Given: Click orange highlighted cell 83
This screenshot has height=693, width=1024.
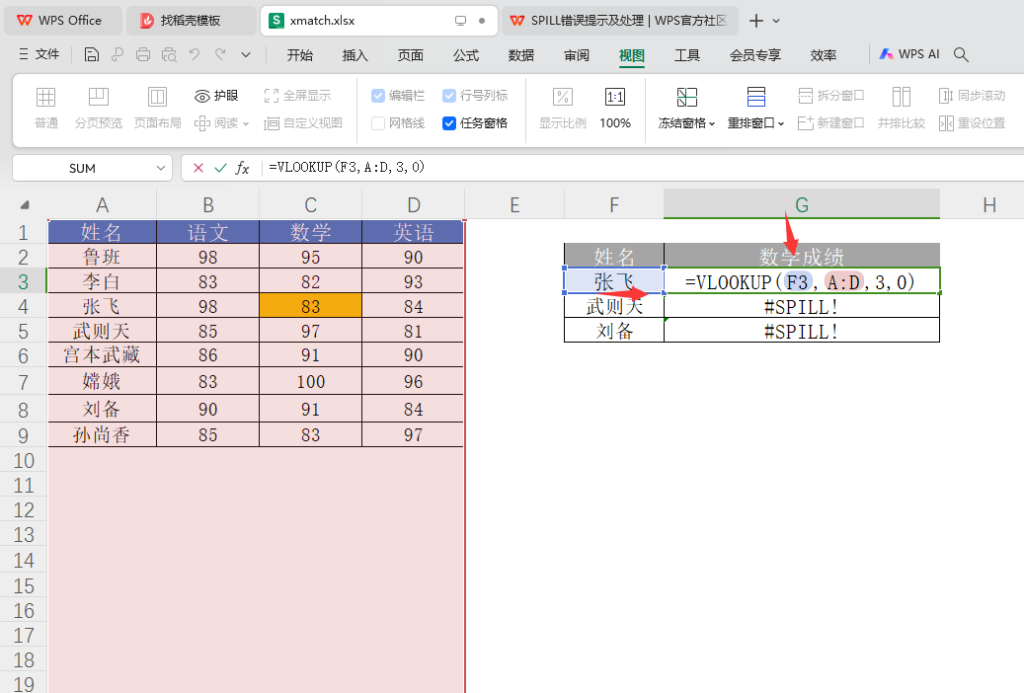Looking at the screenshot, I should (310, 306).
